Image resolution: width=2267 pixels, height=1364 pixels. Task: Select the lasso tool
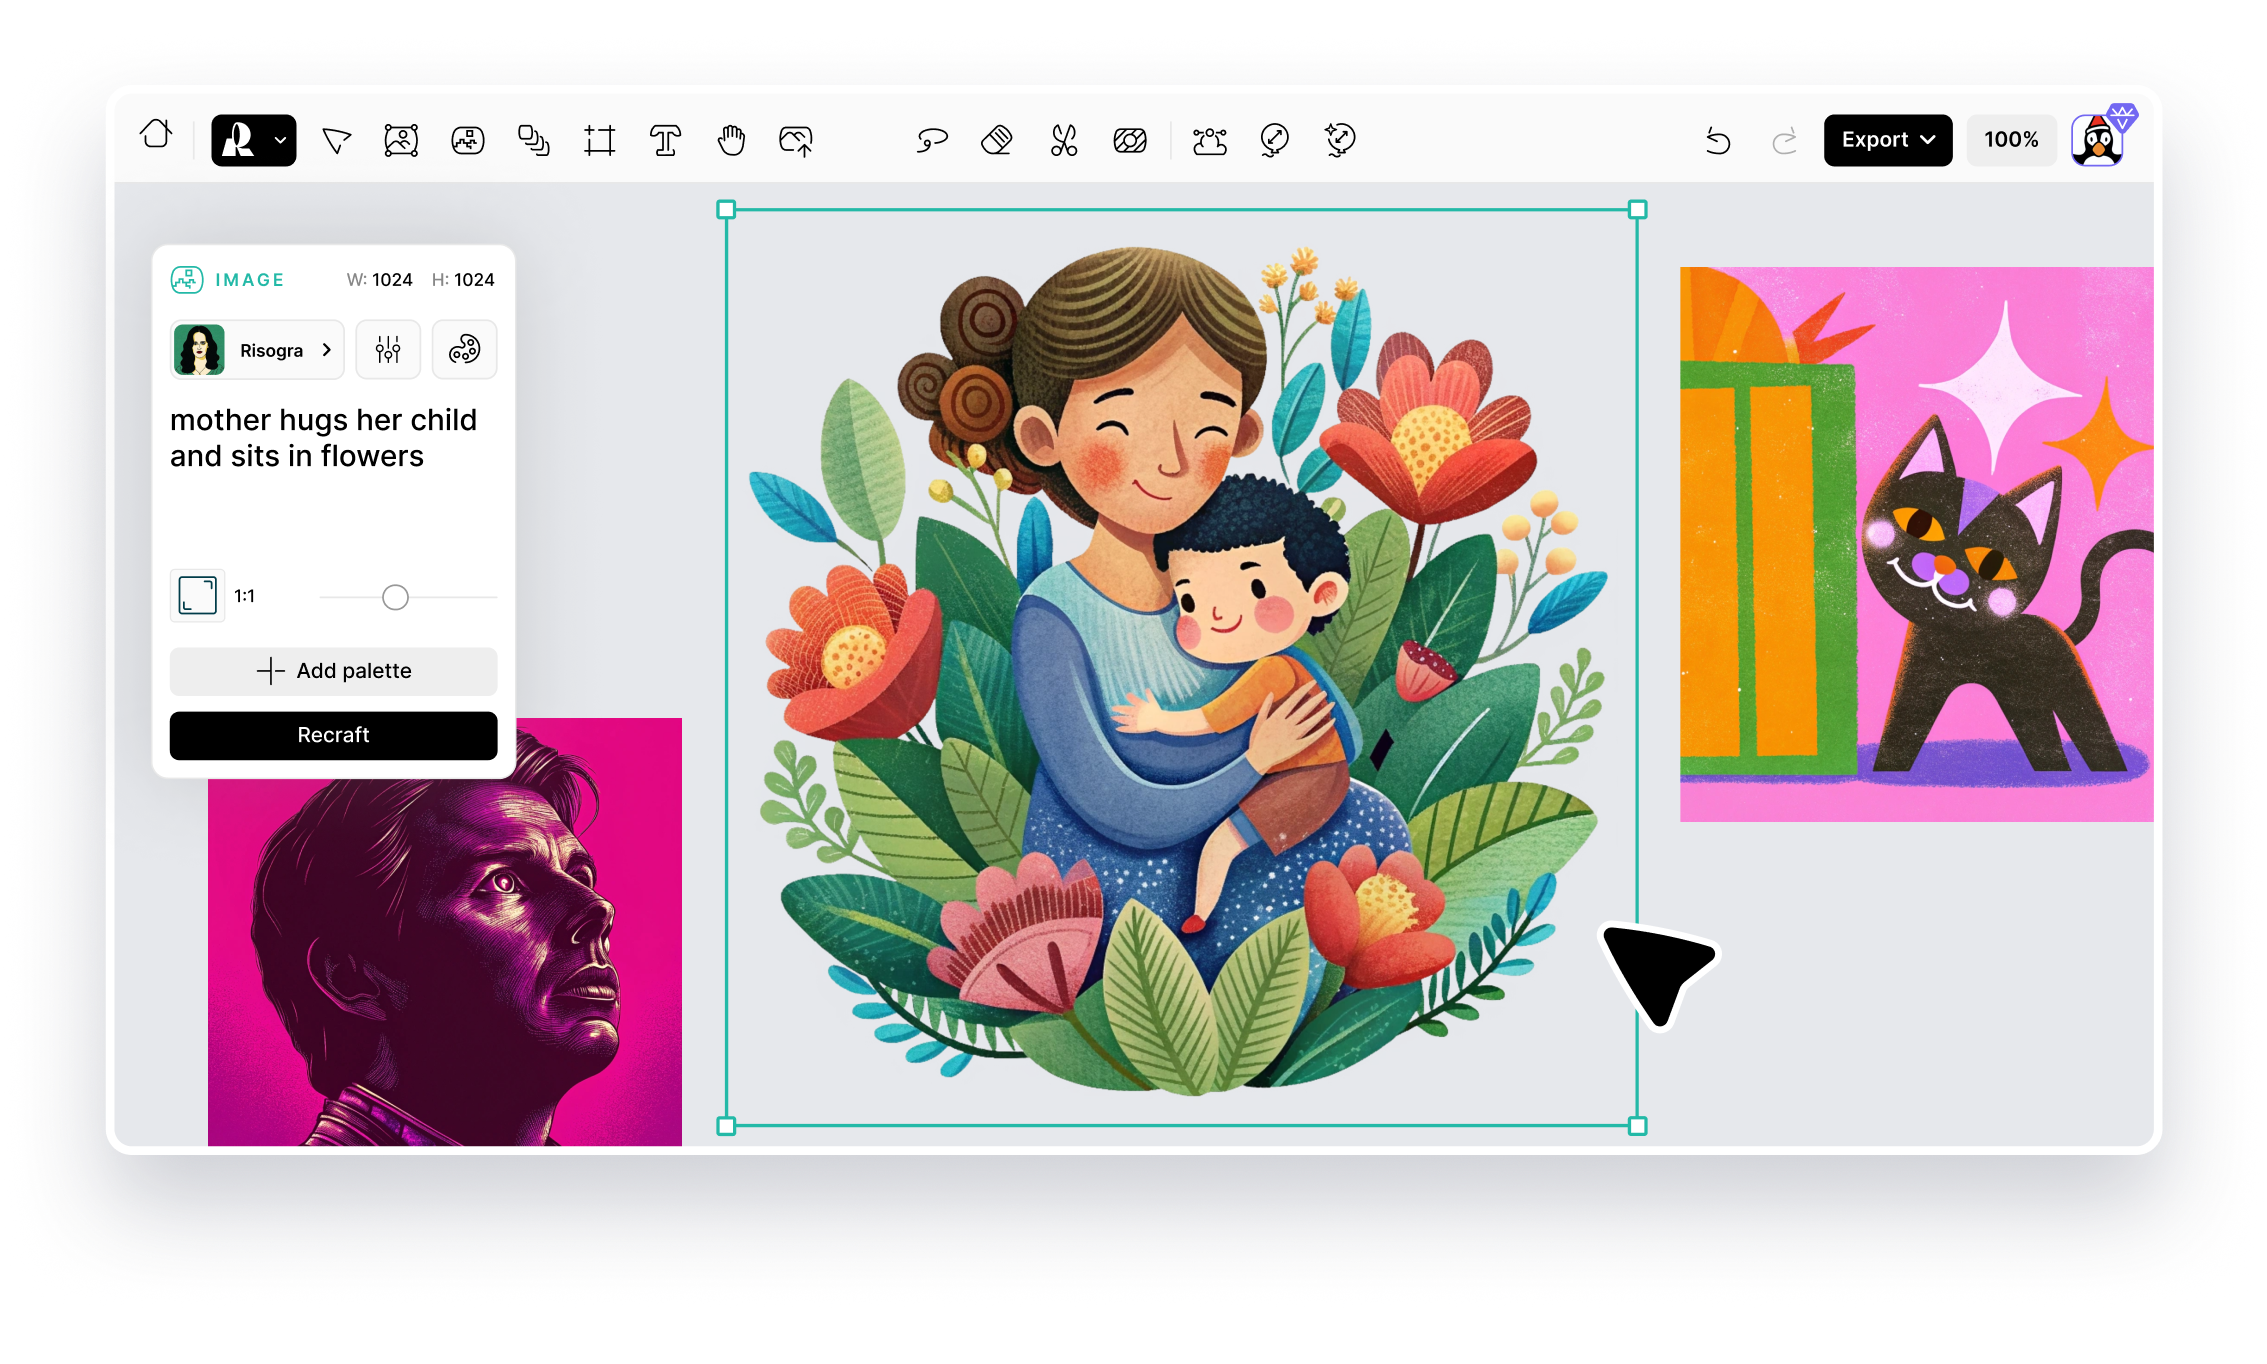click(x=931, y=140)
